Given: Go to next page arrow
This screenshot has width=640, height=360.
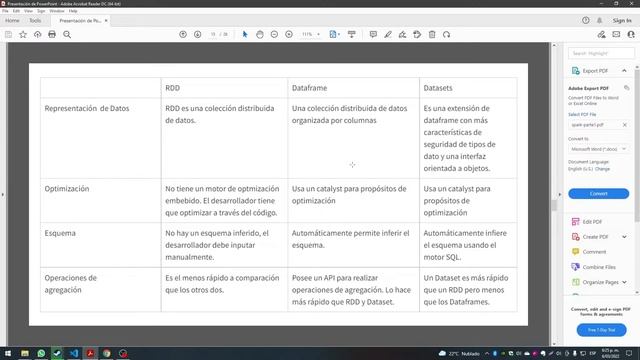Looking at the screenshot, I should point(198,35).
